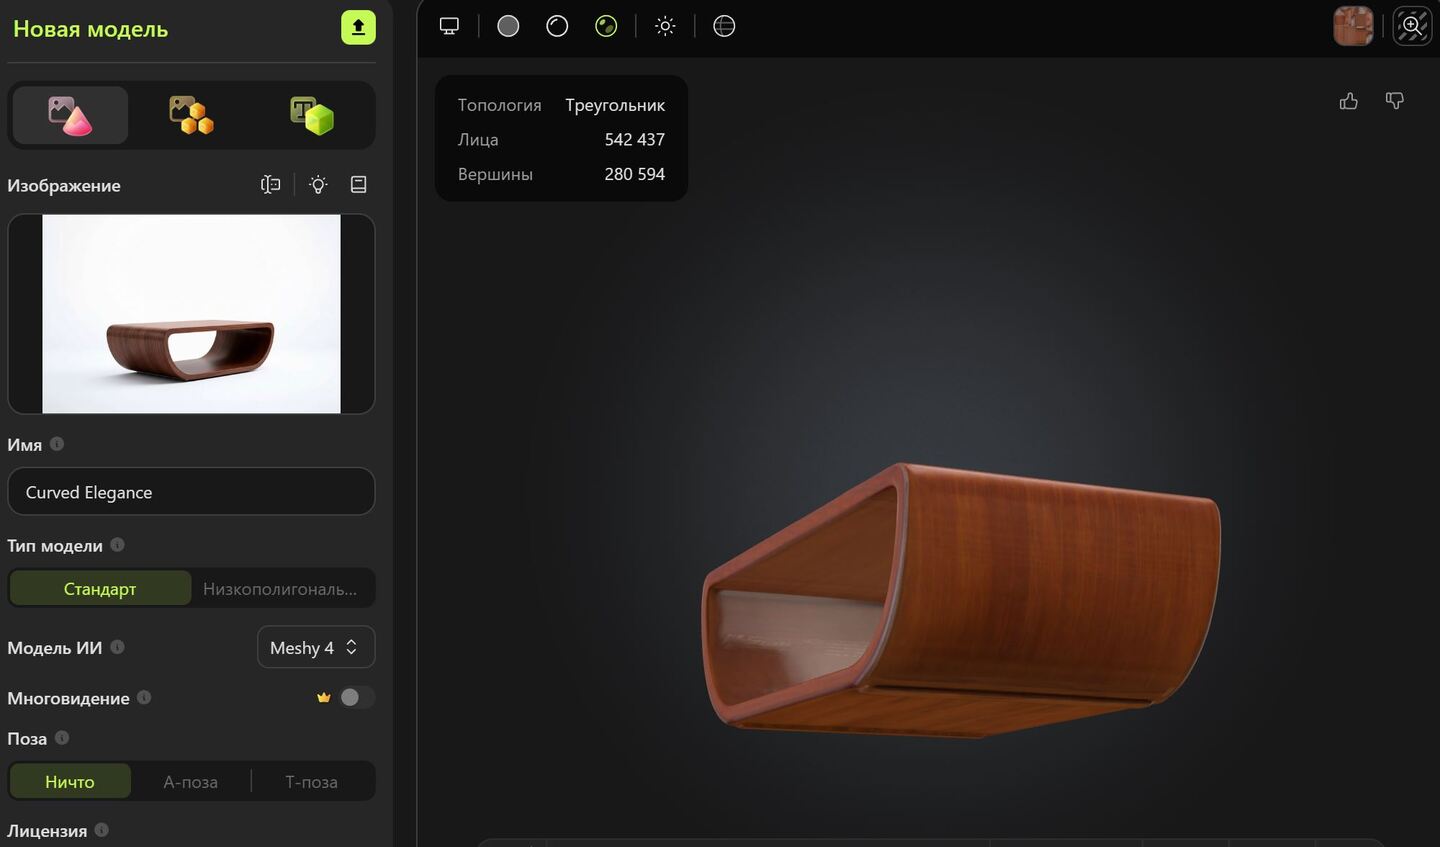Viewport: 1440px width, 847px height.
Task: Select the Т-поза option
Action: pyautogui.click(x=312, y=781)
